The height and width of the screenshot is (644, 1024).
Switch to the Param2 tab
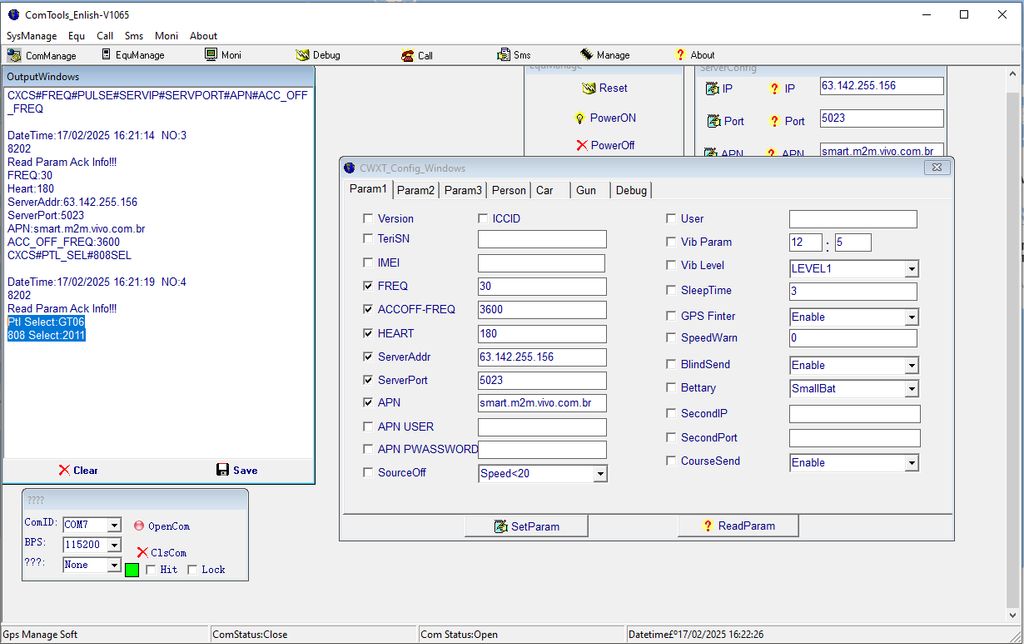coord(415,190)
